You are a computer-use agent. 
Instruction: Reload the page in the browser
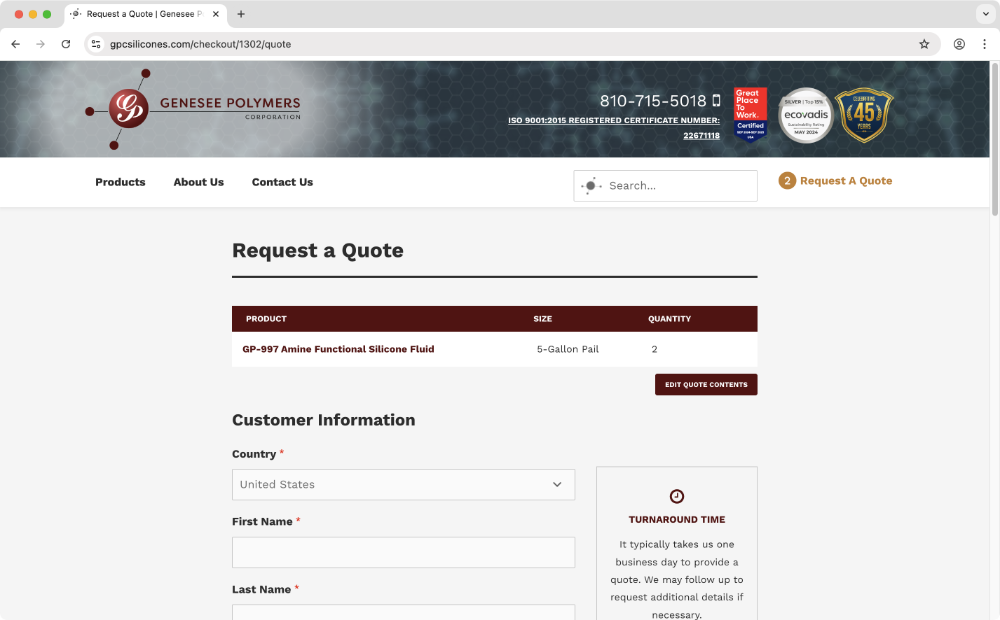[66, 44]
